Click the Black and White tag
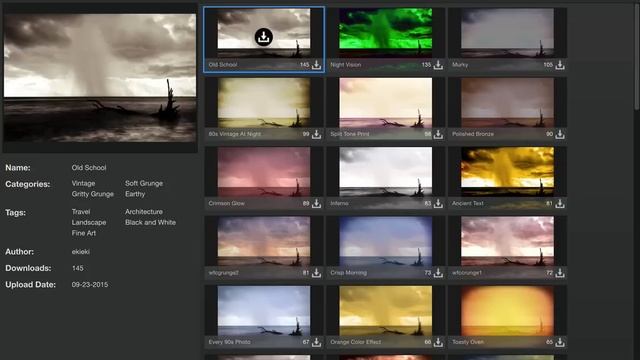 pyautogui.click(x=150, y=222)
